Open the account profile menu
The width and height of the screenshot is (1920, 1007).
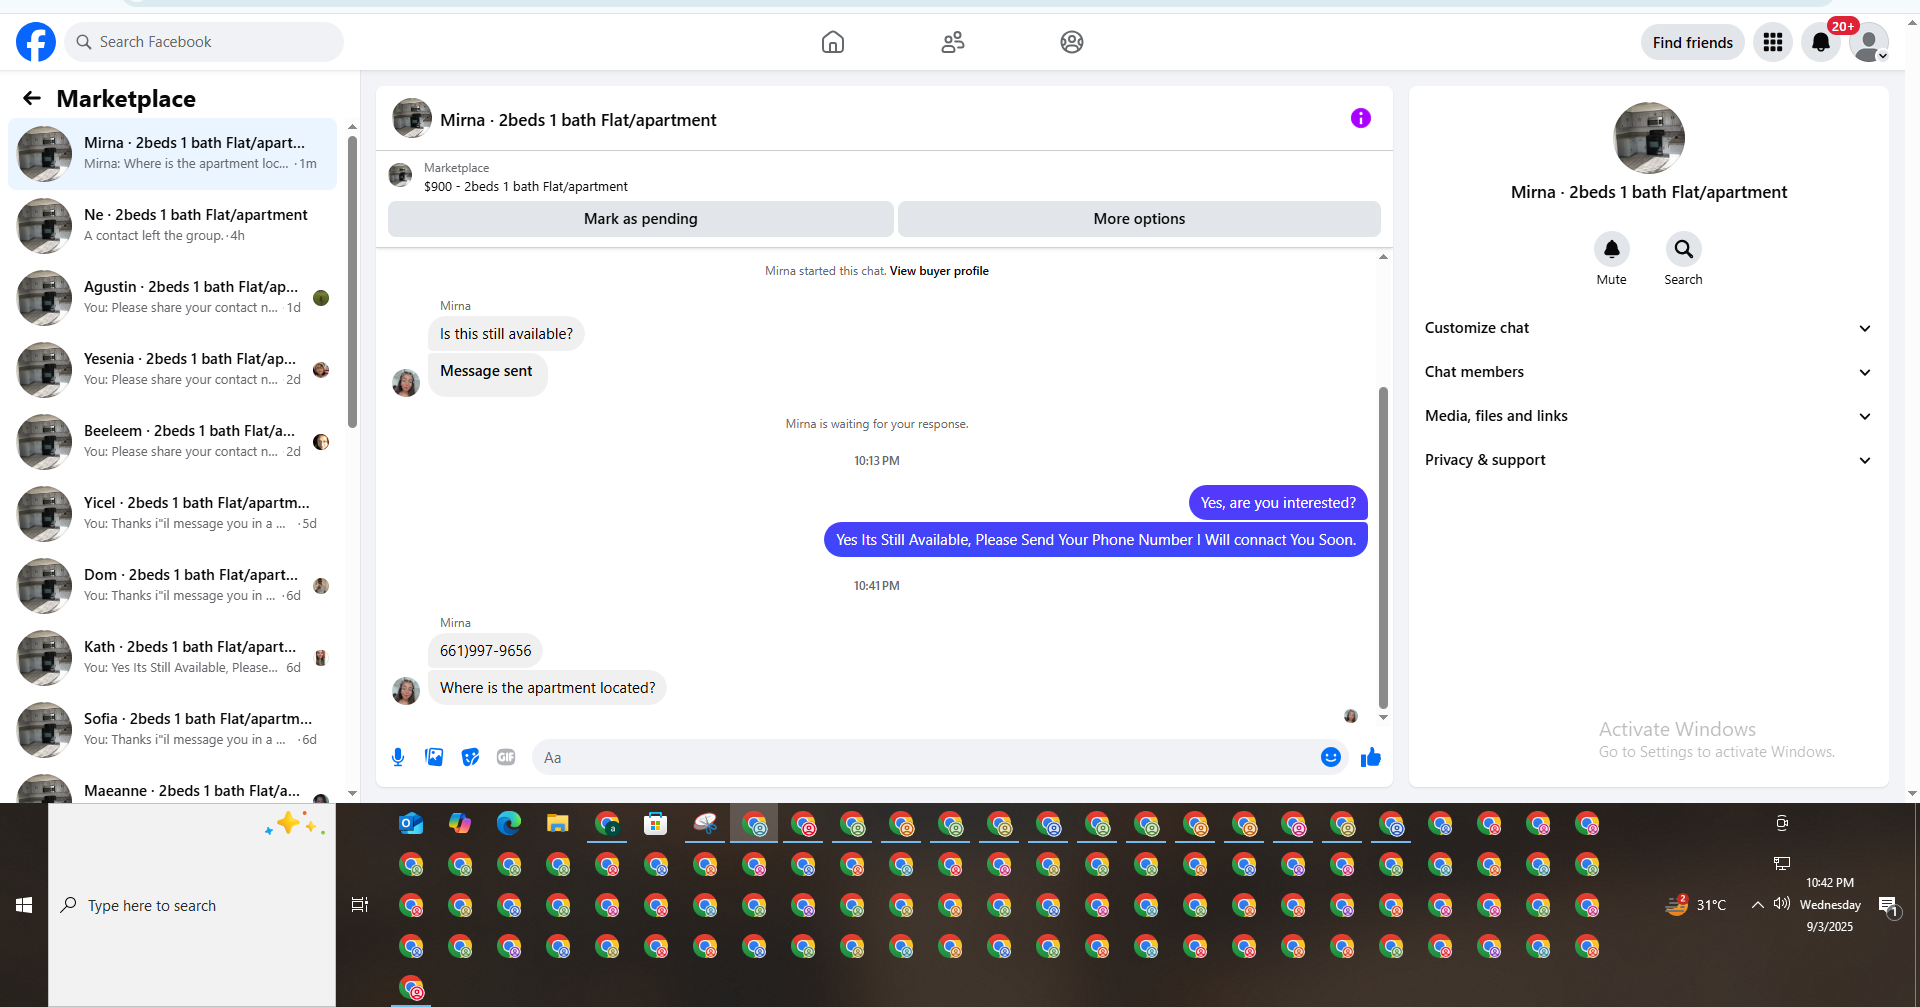point(1868,42)
